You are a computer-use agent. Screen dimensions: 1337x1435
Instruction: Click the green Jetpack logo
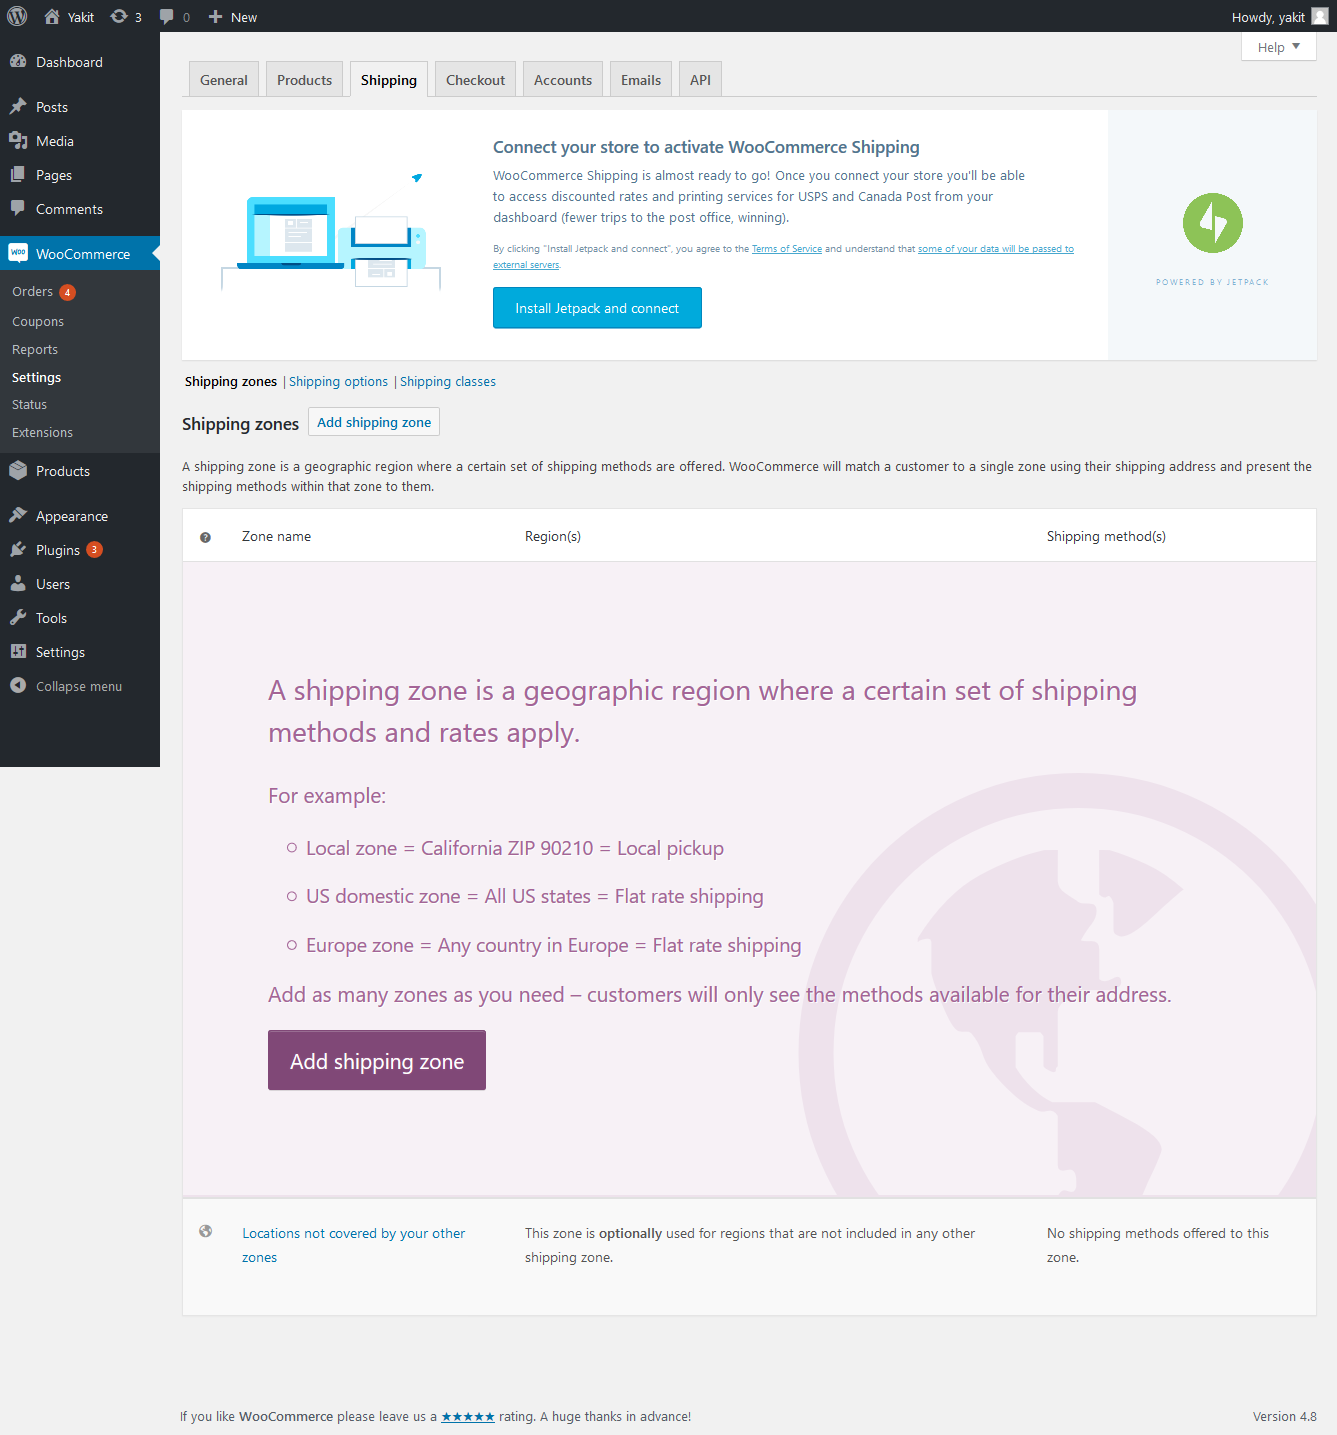pyautogui.click(x=1212, y=222)
